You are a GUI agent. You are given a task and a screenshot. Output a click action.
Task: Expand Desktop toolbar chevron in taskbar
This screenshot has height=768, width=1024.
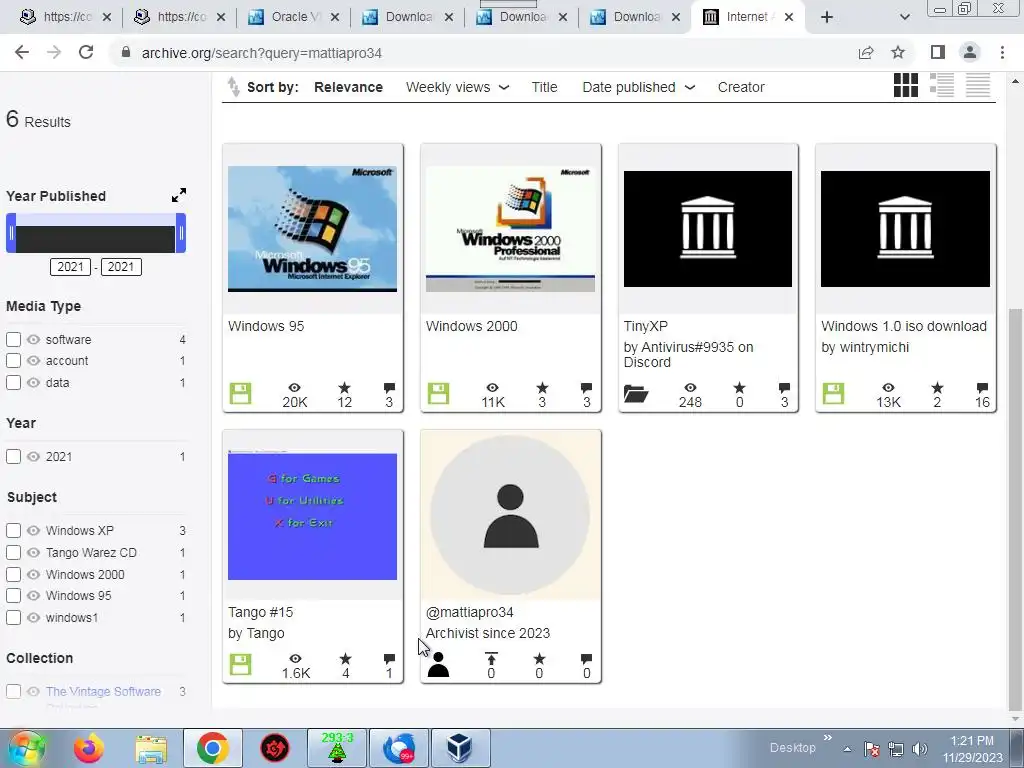[x=827, y=738]
